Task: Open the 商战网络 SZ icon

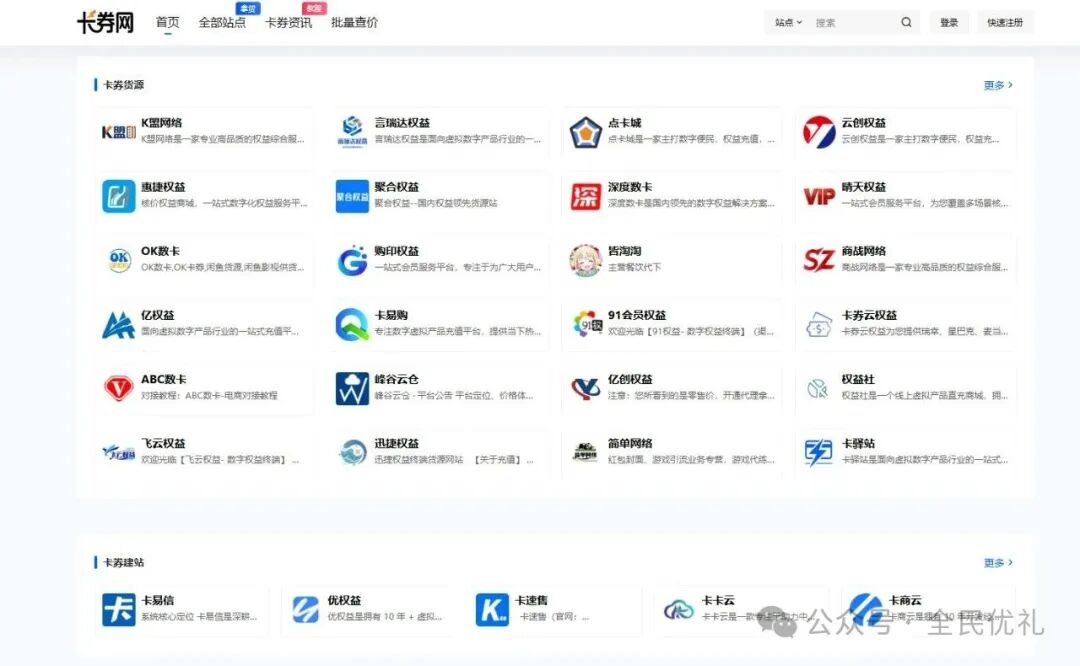Action: pos(819,260)
